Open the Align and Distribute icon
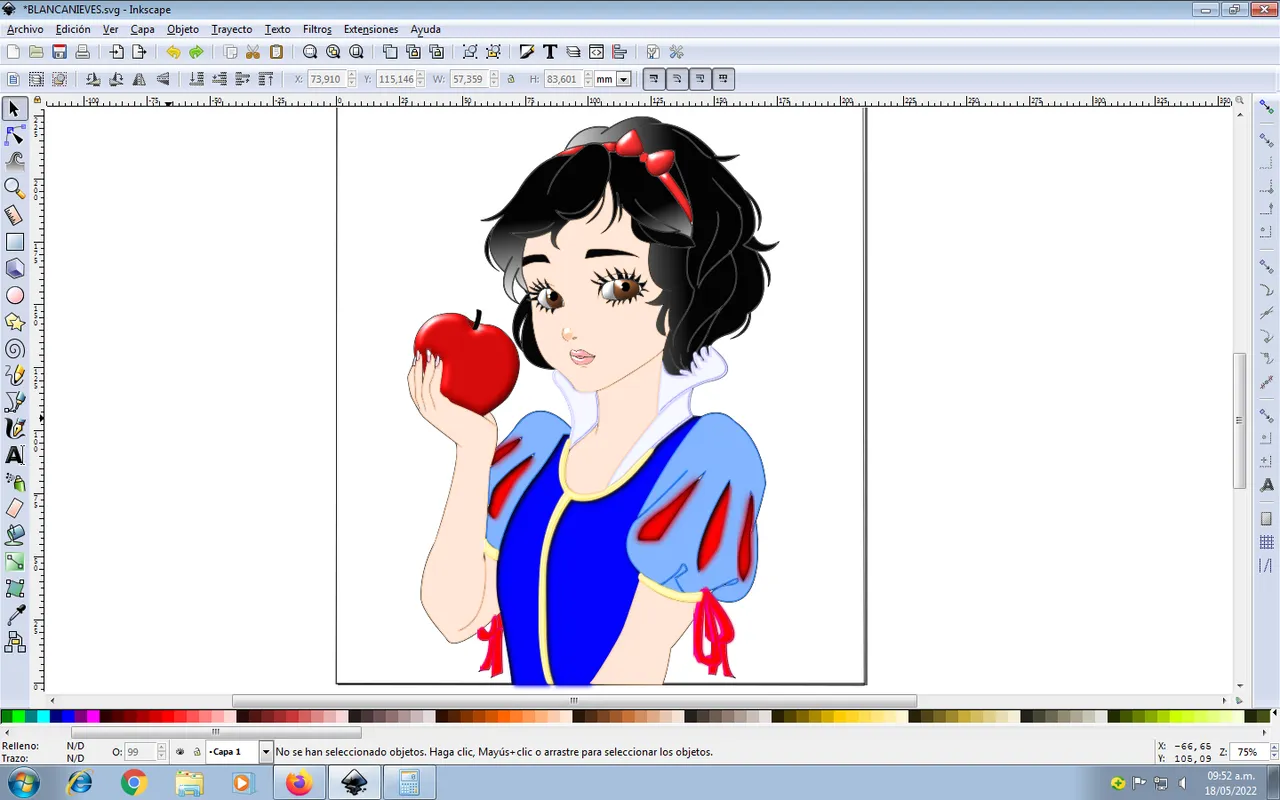The height and width of the screenshot is (800, 1280). pyautogui.click(x=619, y=52)
